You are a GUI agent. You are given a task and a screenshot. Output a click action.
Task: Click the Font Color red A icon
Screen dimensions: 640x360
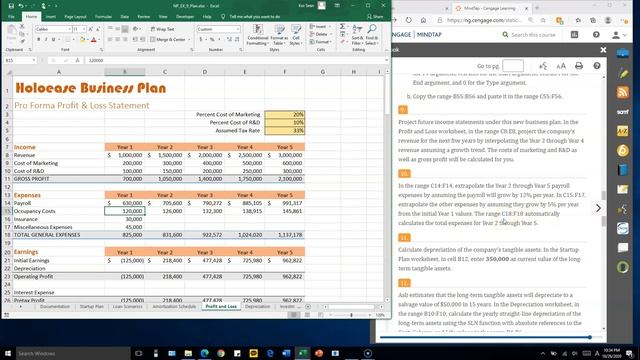pyautogui.click(x=93, y=40)
